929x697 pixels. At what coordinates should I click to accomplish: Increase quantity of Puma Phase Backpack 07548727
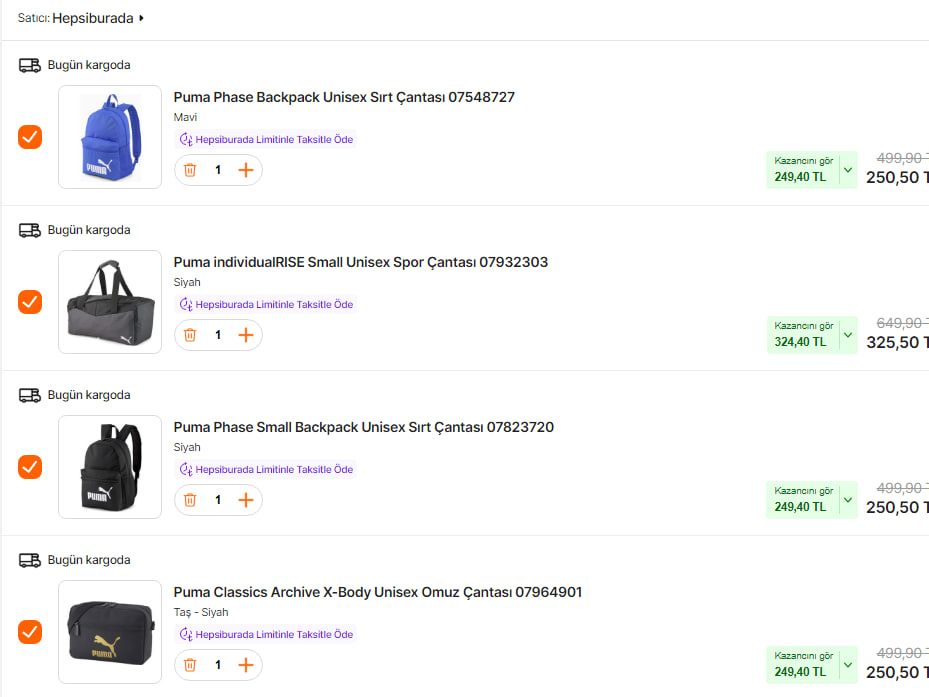246,170
